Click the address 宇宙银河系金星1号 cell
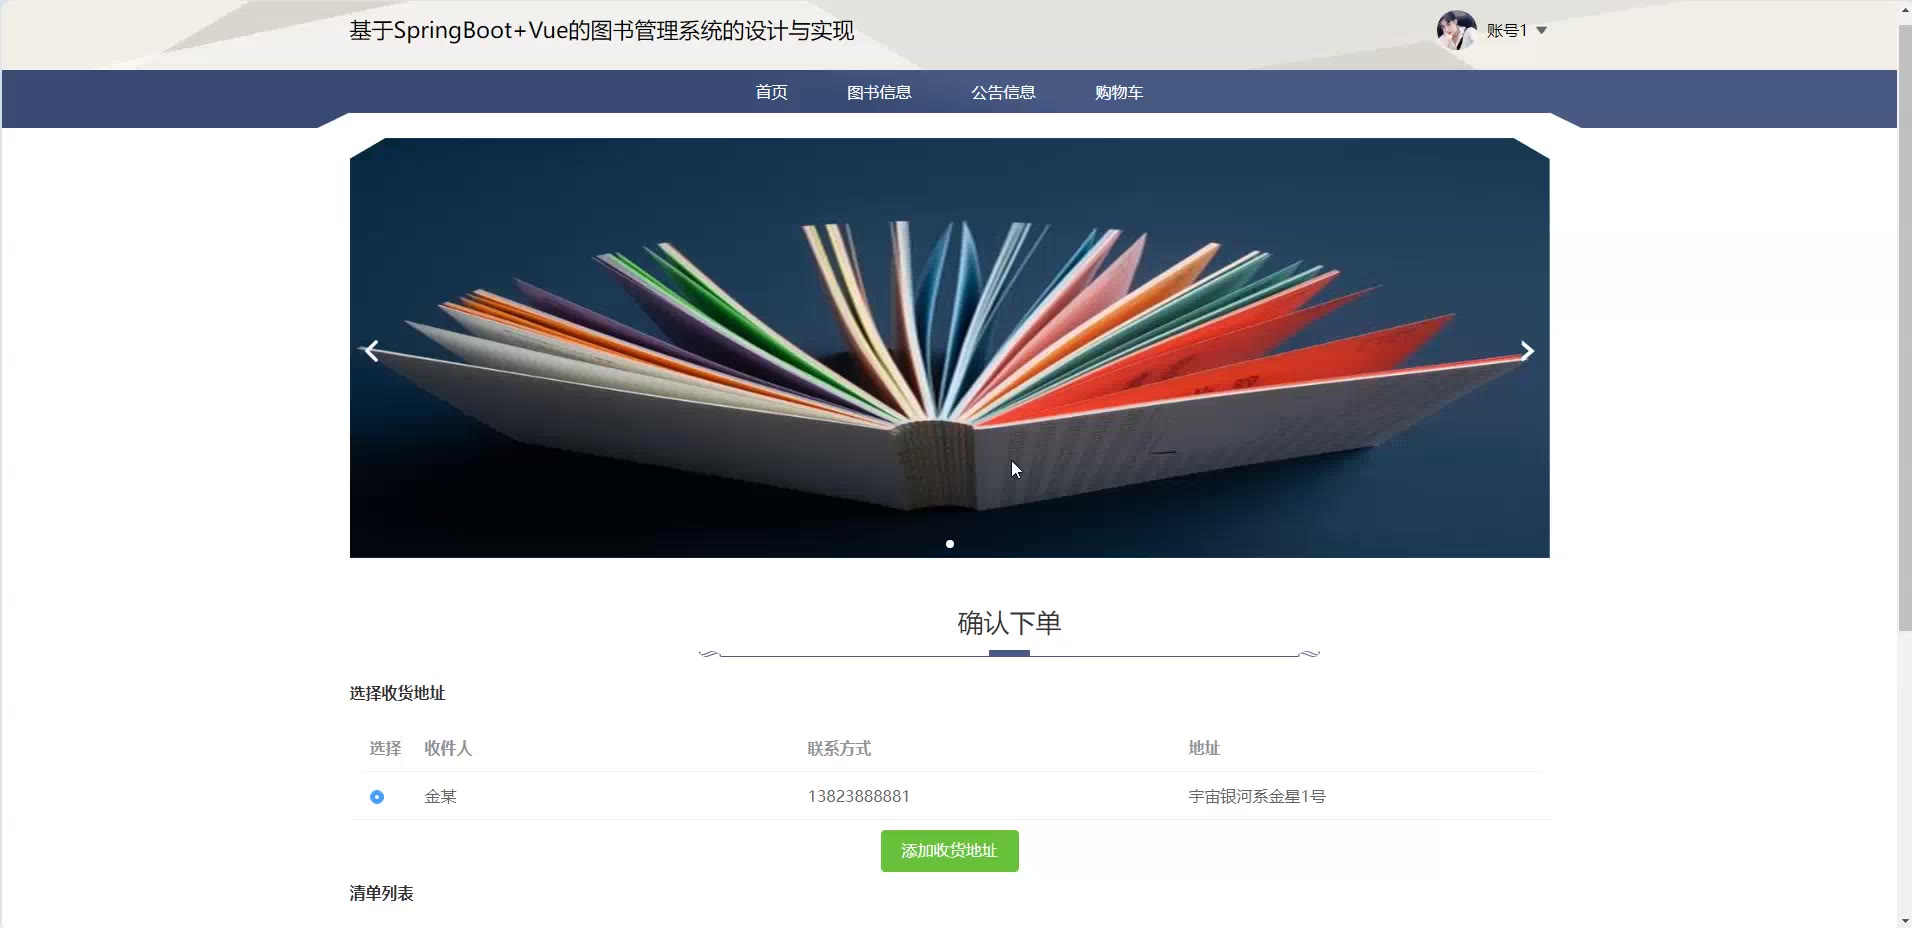This screenshot has height=928, width=1912. click(1257, 796)
